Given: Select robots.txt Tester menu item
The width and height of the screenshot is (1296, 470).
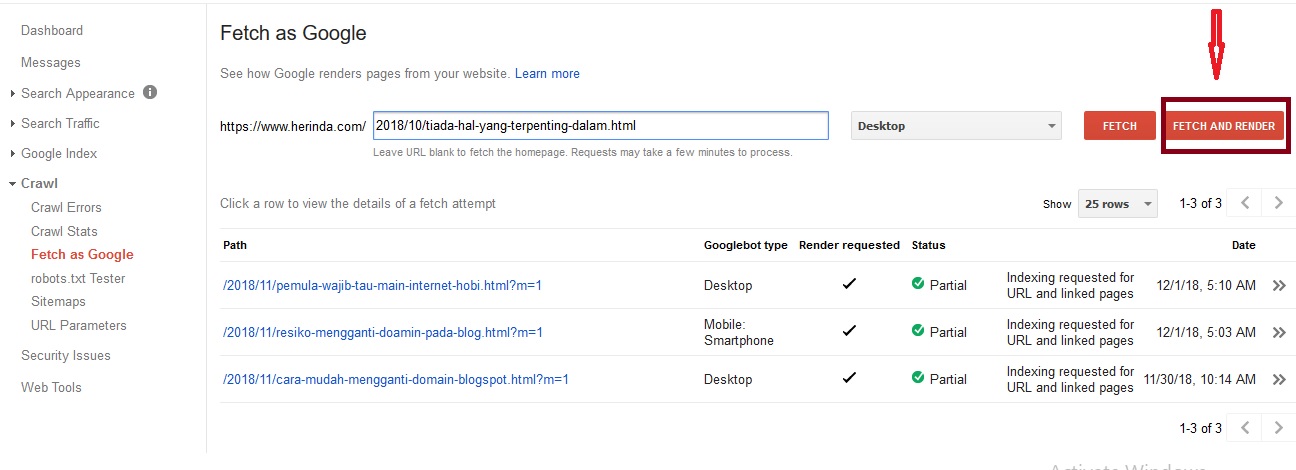Looking at the screenshot, I should point(78,278).
